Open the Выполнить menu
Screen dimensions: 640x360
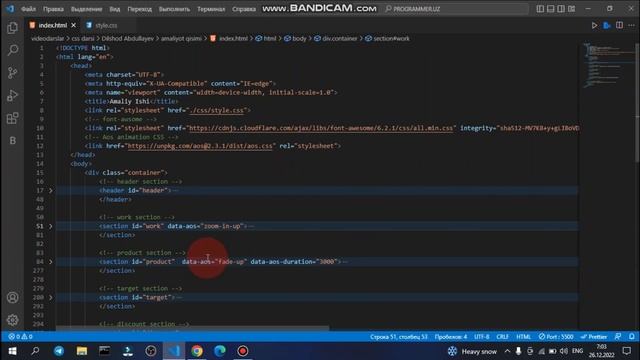click(x=174, y=9)
